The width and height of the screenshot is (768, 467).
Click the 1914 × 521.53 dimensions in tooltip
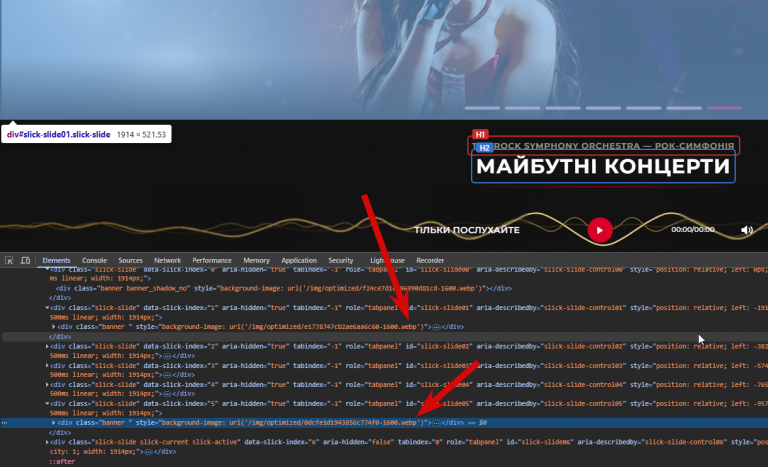pos(141,134)
